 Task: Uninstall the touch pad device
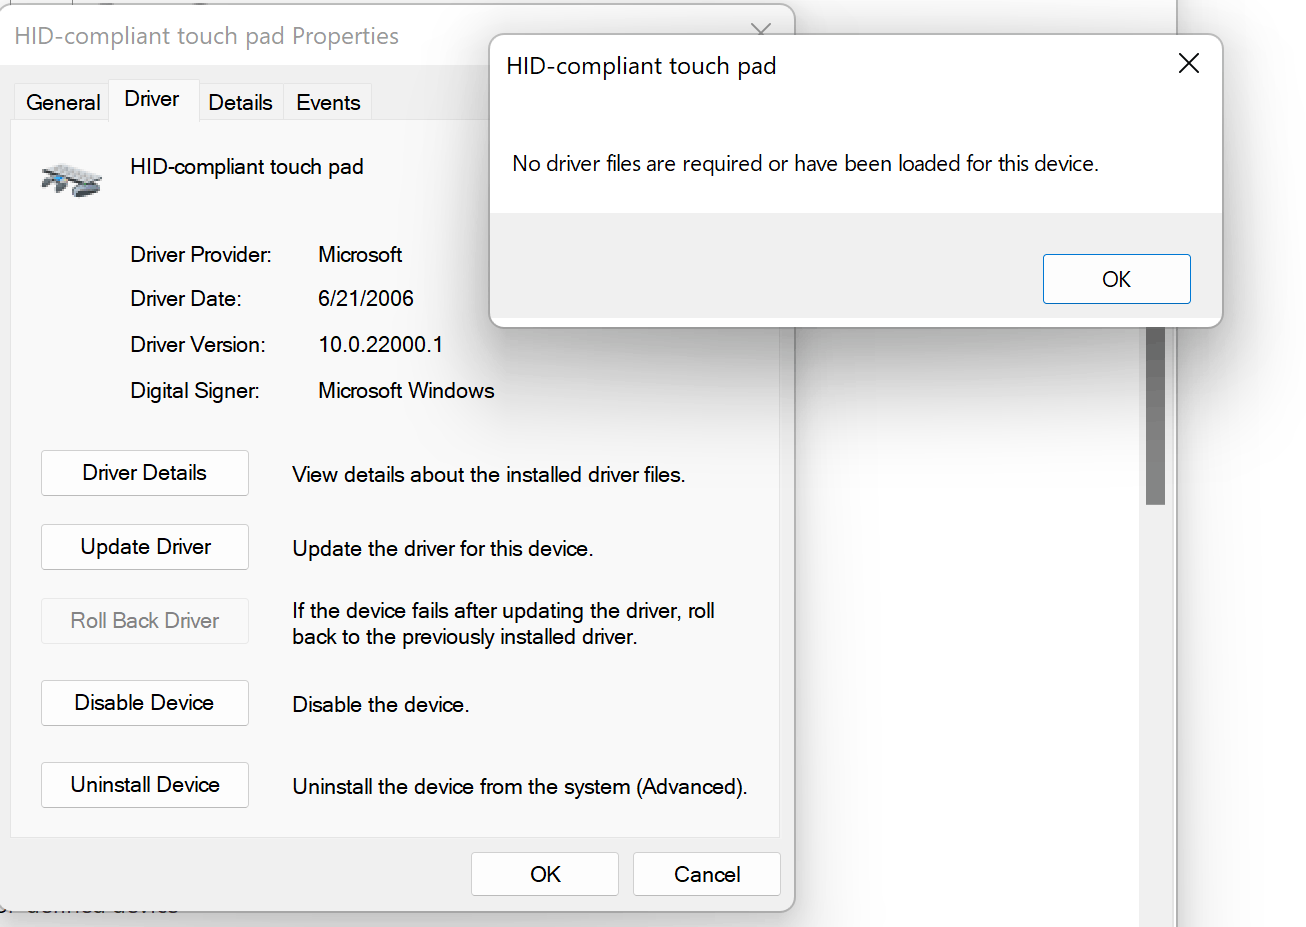click(x=144, y=784)
